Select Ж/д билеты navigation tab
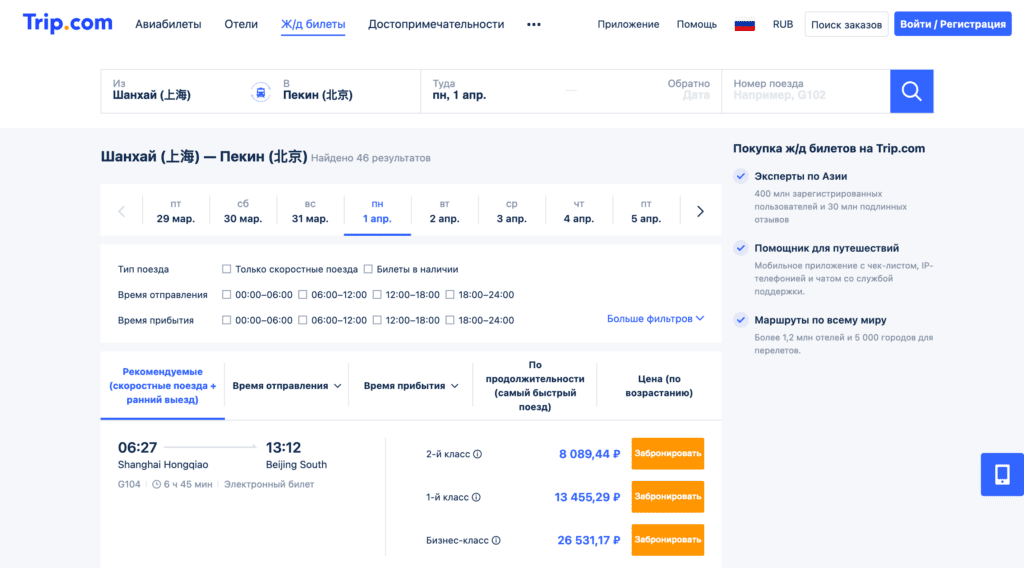Image resolution: width=1024 pixels, height=568 pixels. pos(313,24)
